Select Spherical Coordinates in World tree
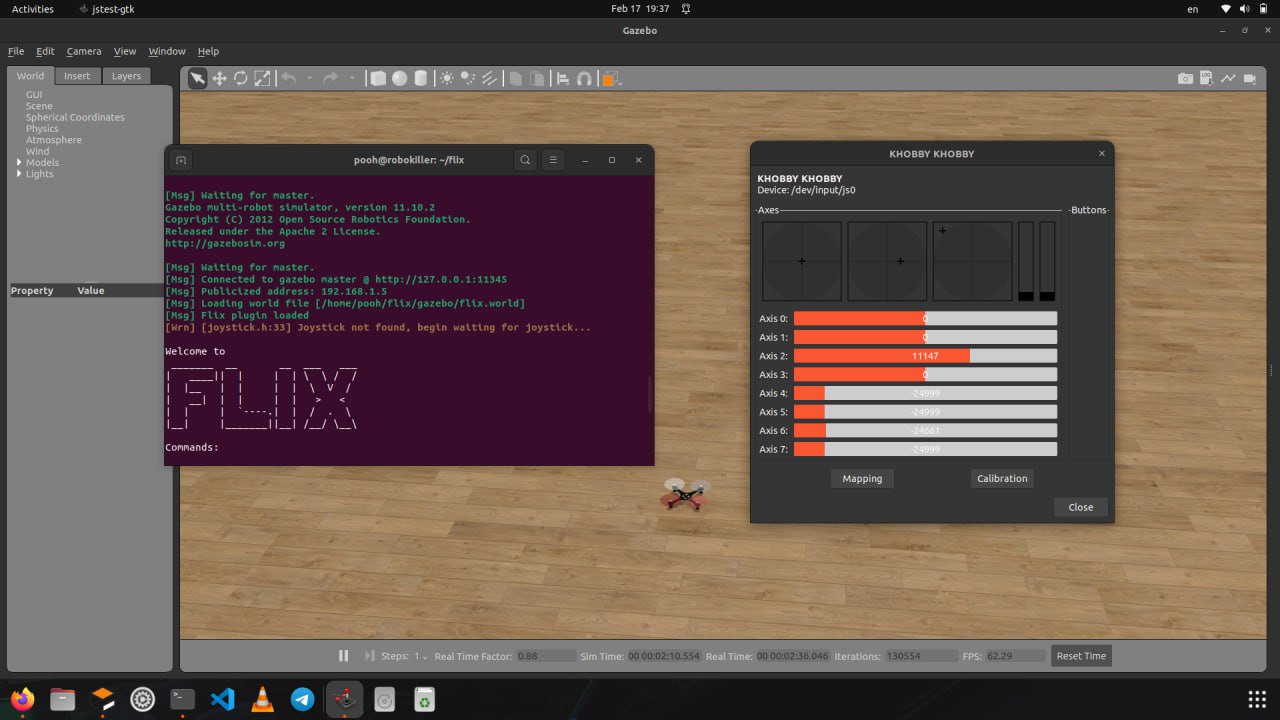This screenshot has height=720, width=1280. (x=75, y=117)
